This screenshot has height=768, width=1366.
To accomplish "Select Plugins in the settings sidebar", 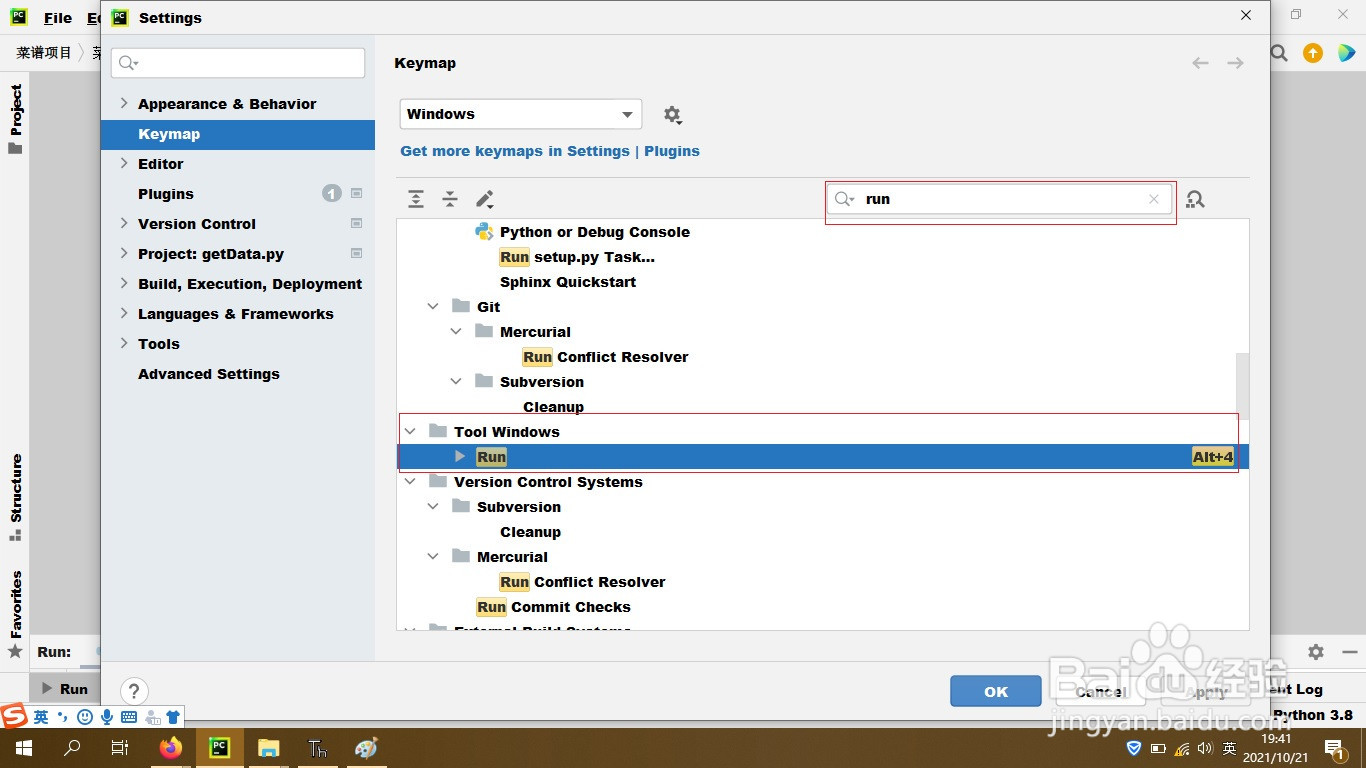I will [x=166, y=194].
